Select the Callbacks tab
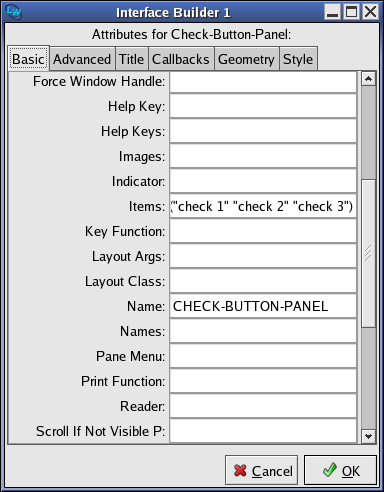Viewport: 384px width, 492px height. [181, 59]
